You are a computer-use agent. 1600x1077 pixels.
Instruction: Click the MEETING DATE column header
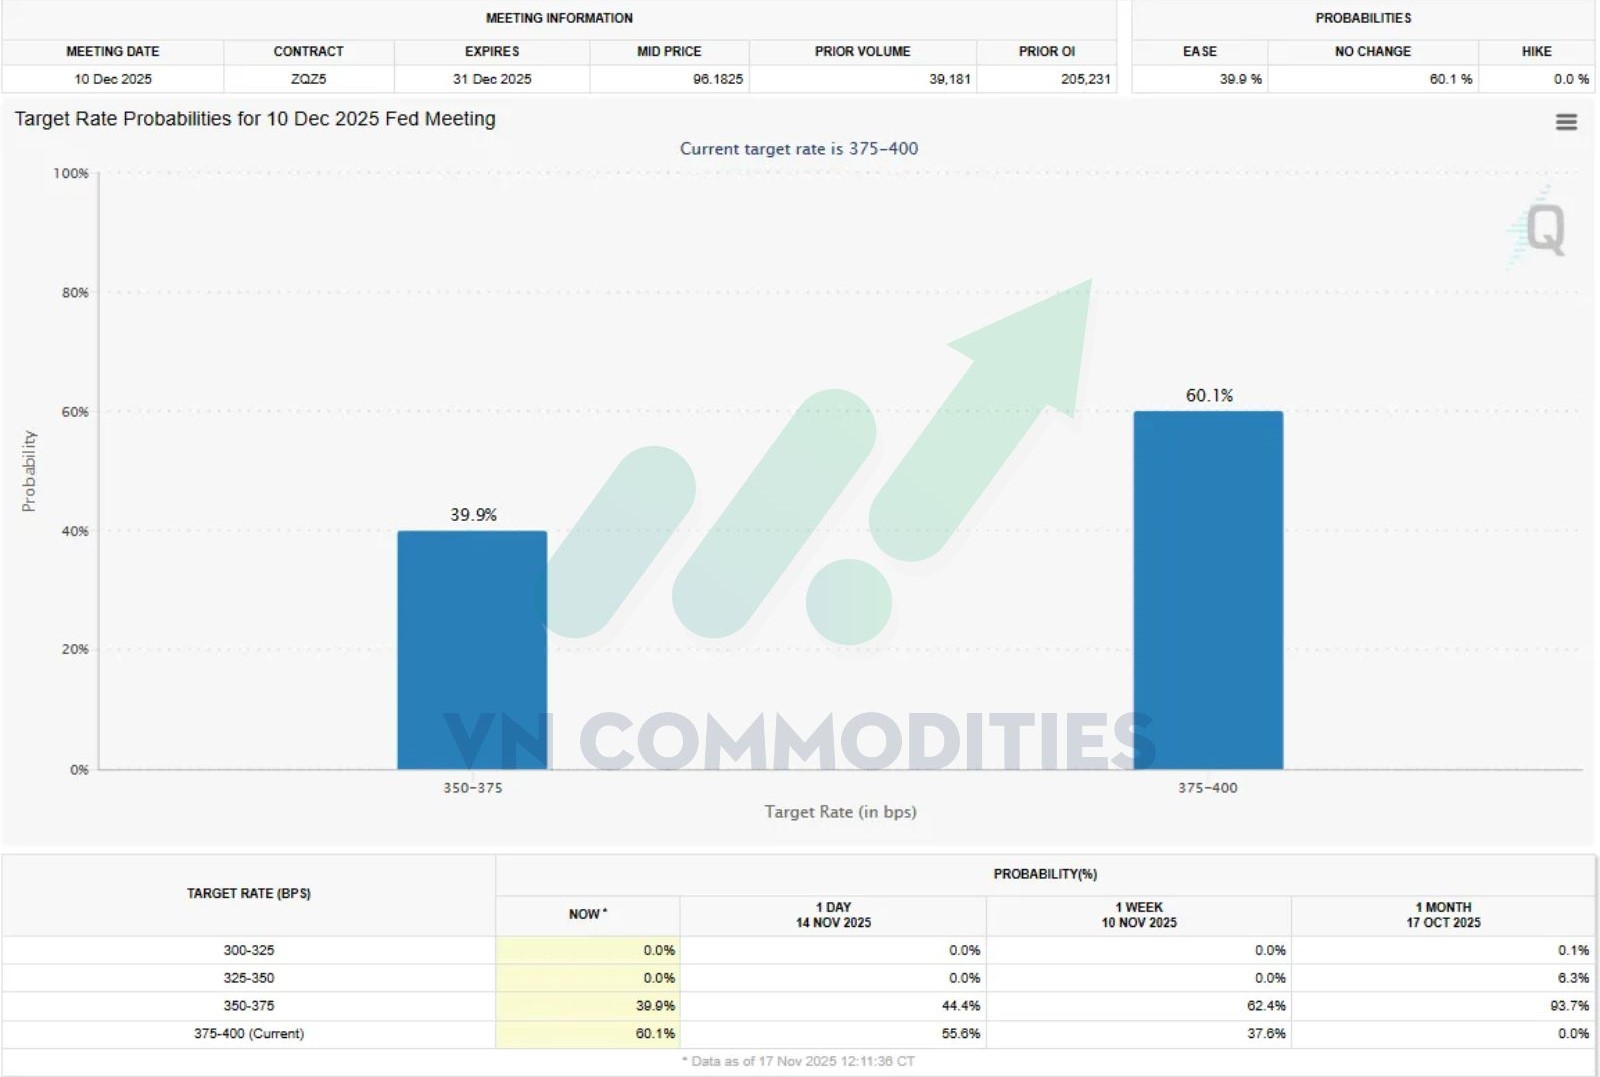pos(113,52)
